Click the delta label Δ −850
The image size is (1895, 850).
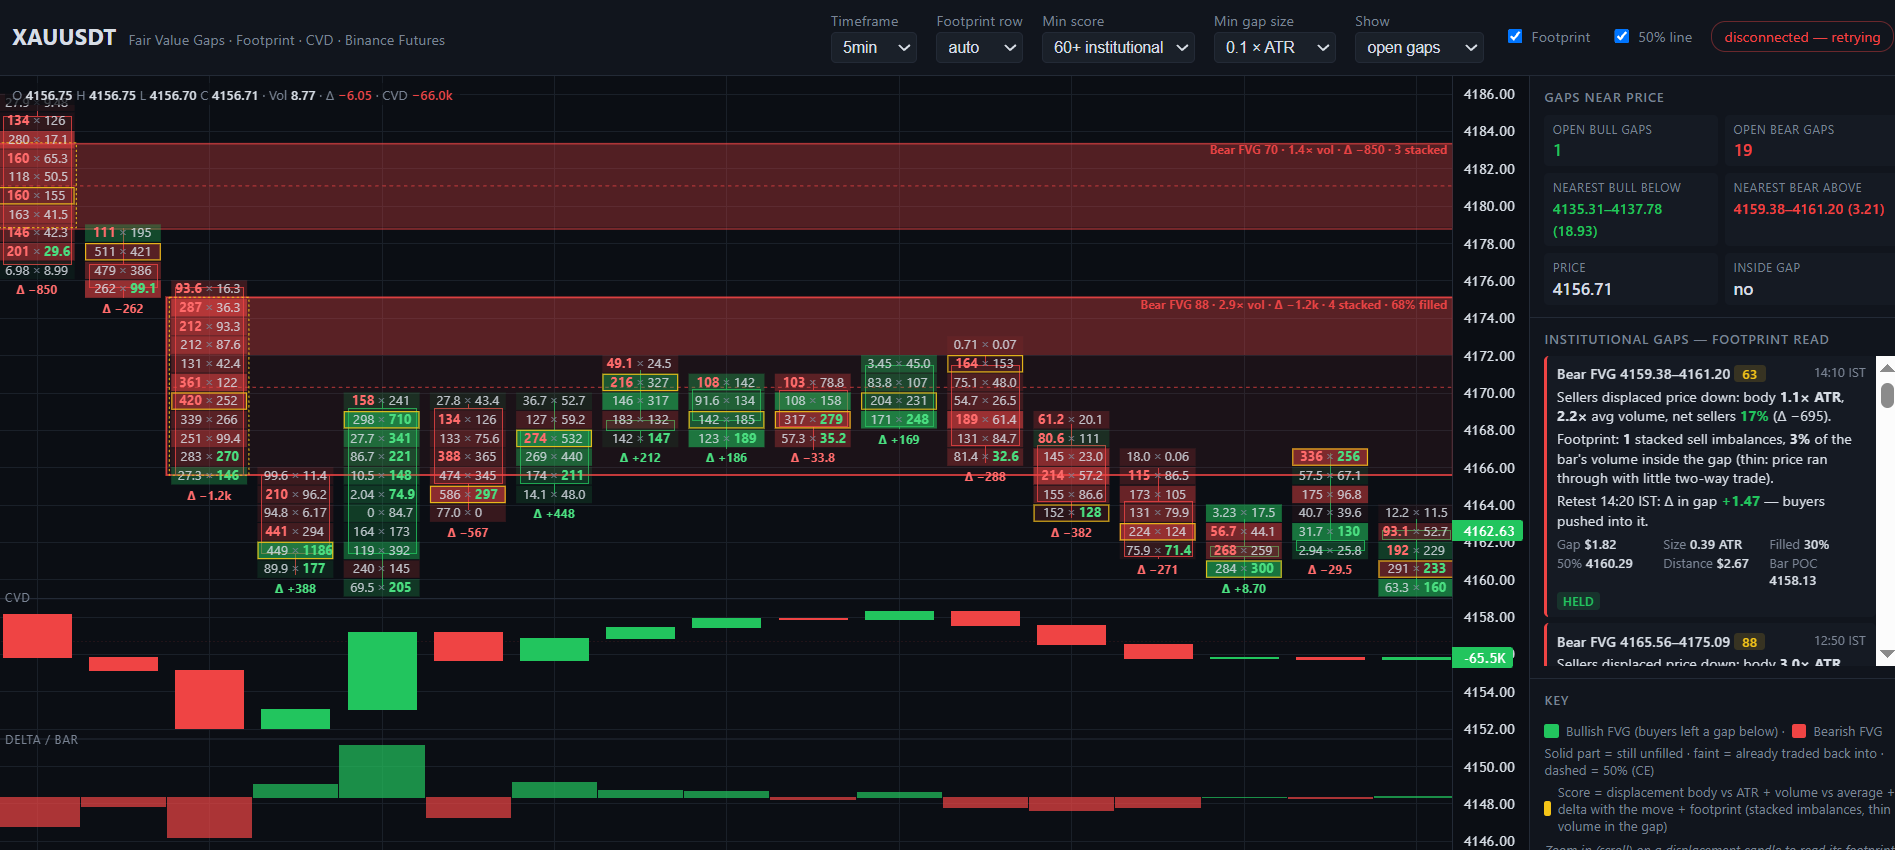pyautogui.click(x=36, y=289)
